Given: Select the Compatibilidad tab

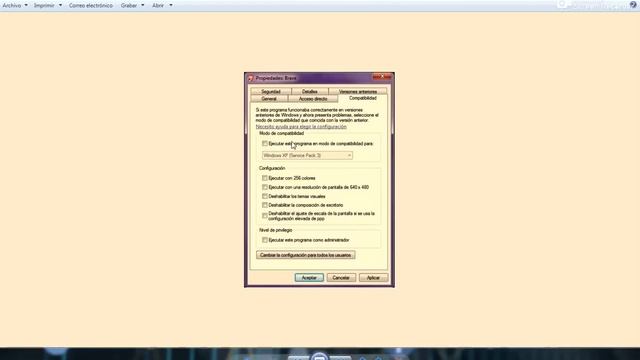Looking at the screenshot, I should pos(362,98).
